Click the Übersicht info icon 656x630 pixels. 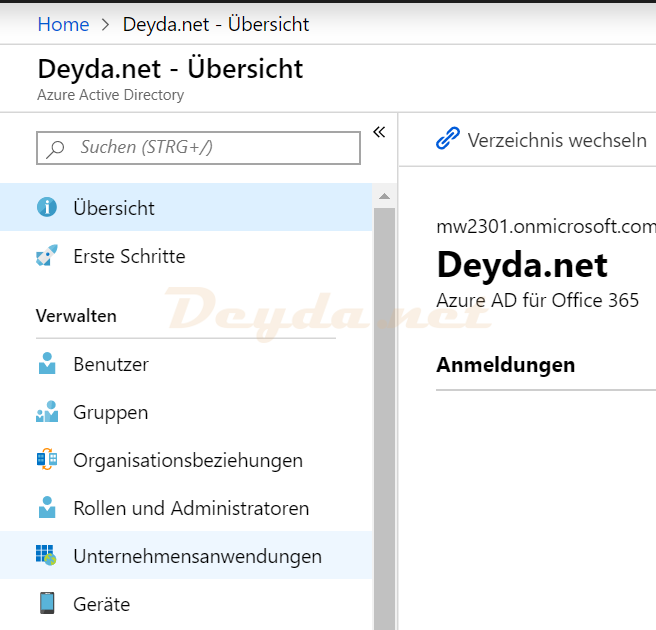47,208
